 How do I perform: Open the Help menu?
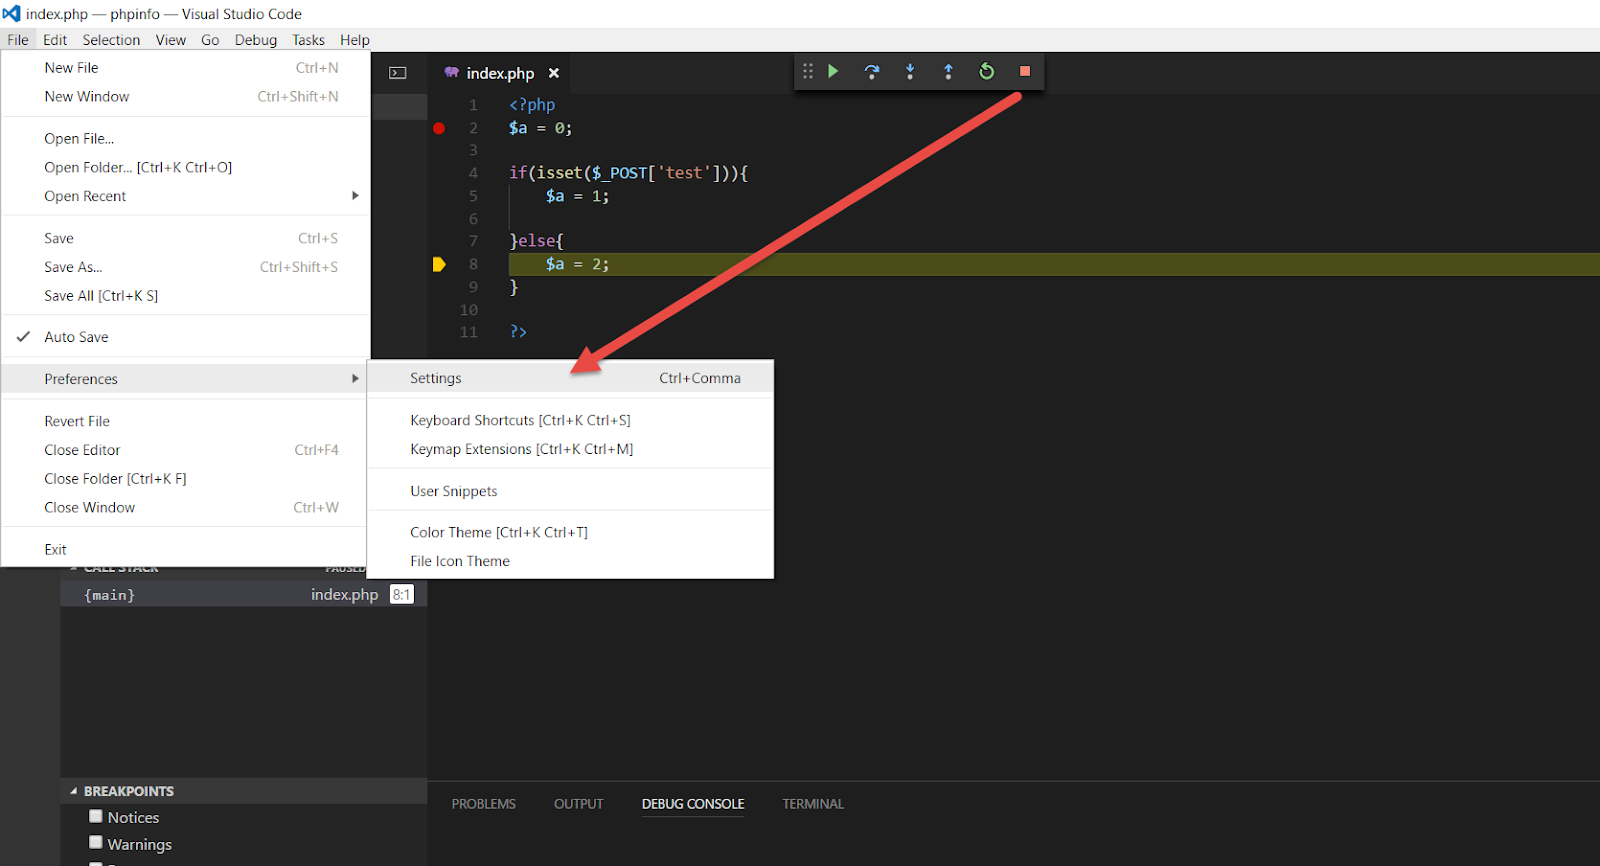[x=355, y=40]
